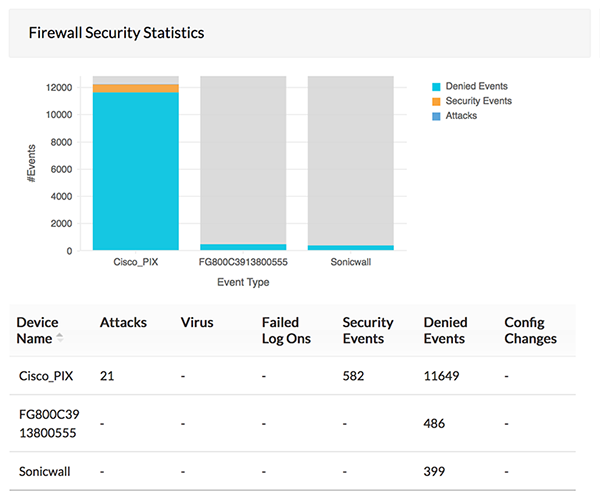Screen dimensions: 600x503
Task: Click the blue Attacks legend swatch
Action: [x=436, y=115]
